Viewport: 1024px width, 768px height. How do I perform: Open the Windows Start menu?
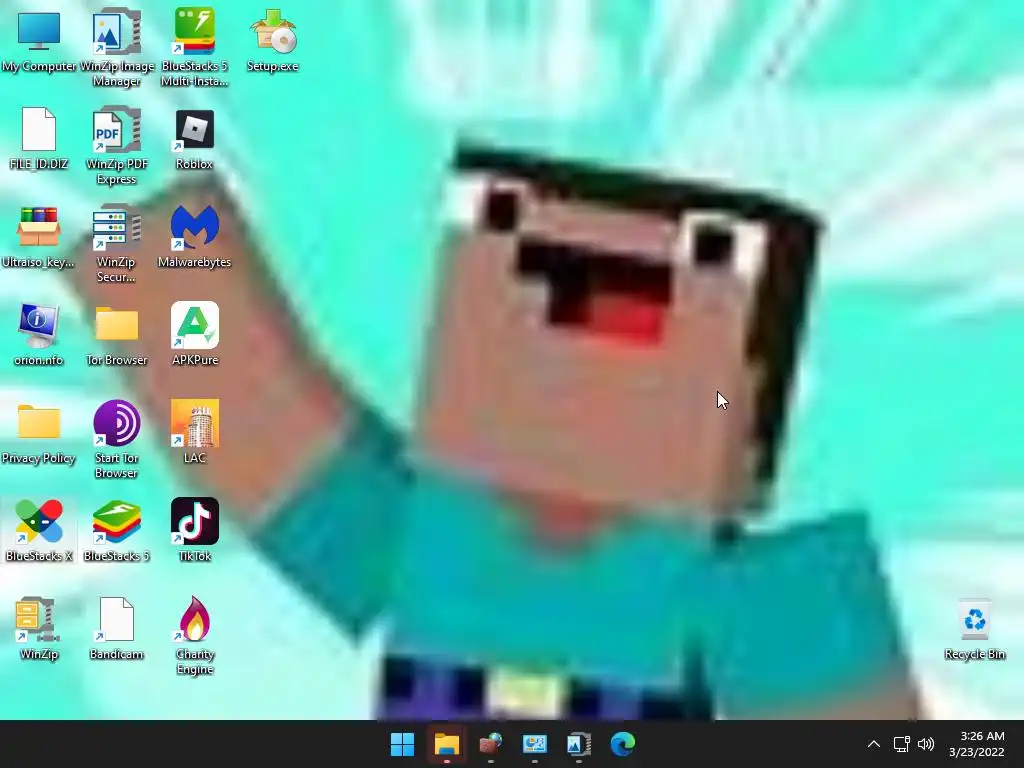pyautogui.click(x=402, y=744)
